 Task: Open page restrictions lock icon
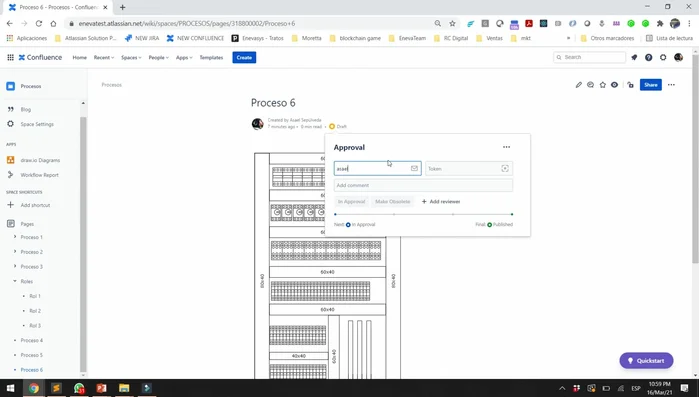coord(630,85)
